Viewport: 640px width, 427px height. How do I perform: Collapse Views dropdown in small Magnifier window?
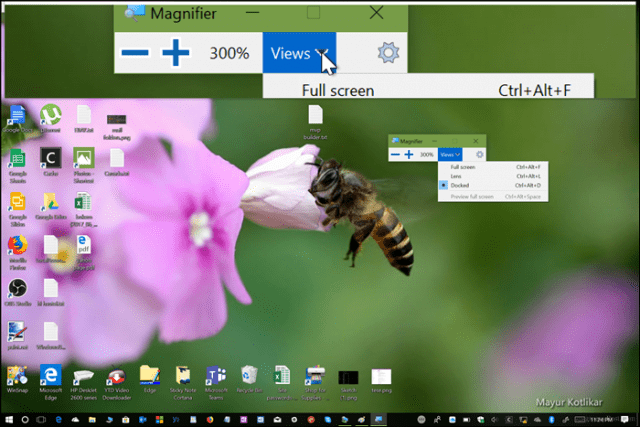point(450,155)
